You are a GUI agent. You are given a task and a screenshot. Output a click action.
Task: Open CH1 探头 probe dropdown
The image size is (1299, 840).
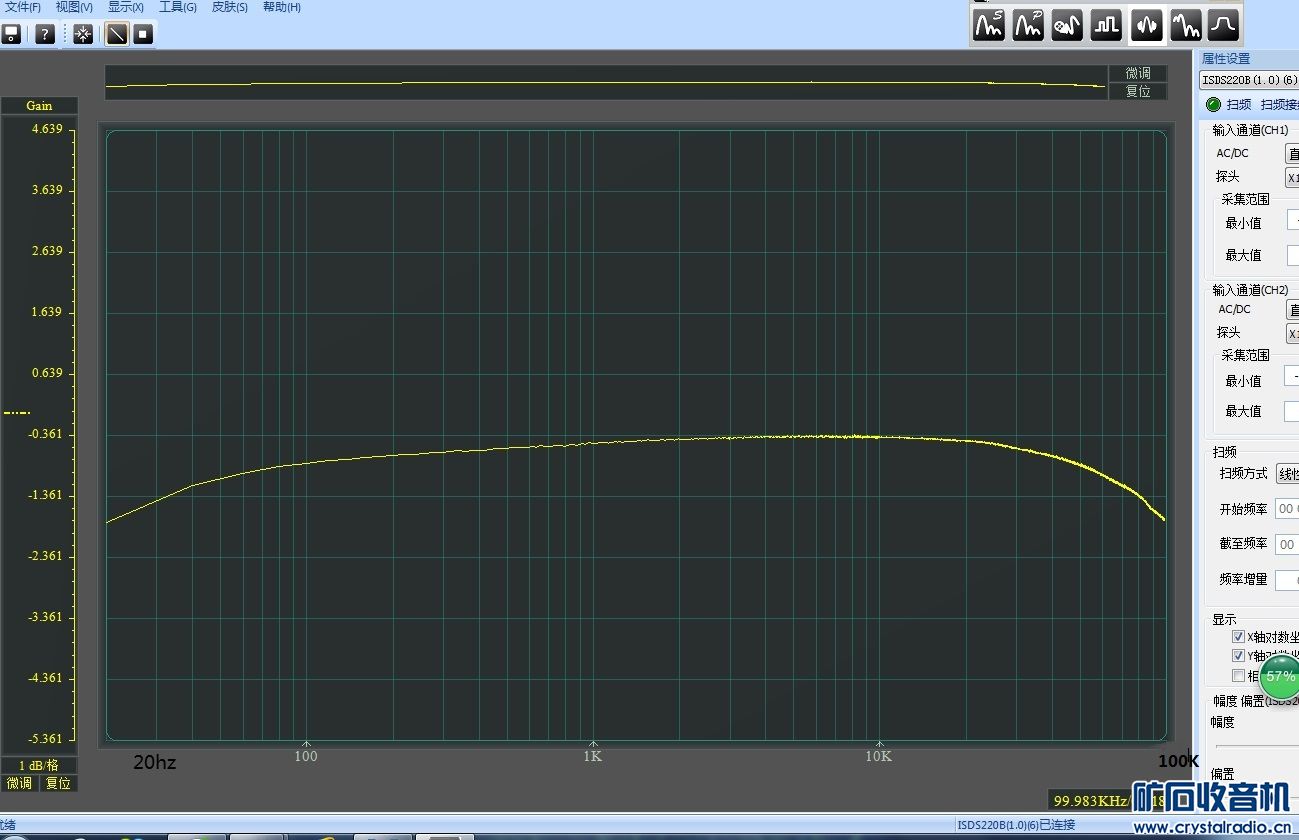pos(1292,178)
